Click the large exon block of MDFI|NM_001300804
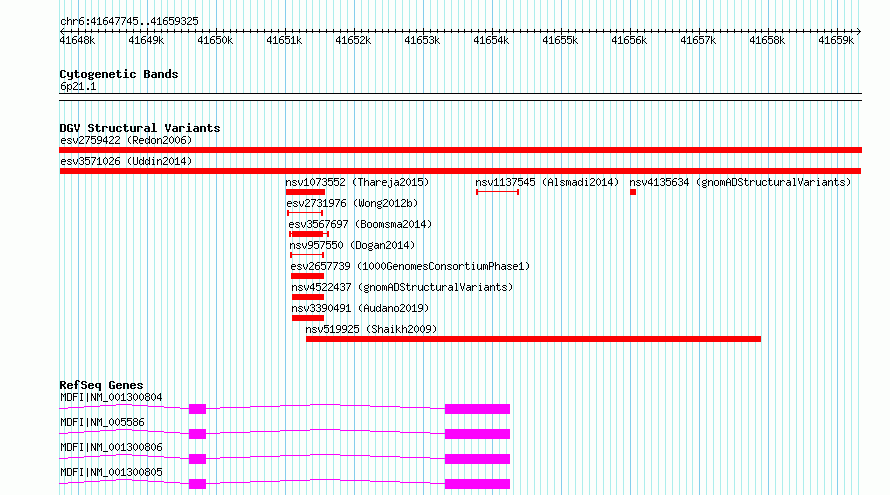 coord(477,409)
